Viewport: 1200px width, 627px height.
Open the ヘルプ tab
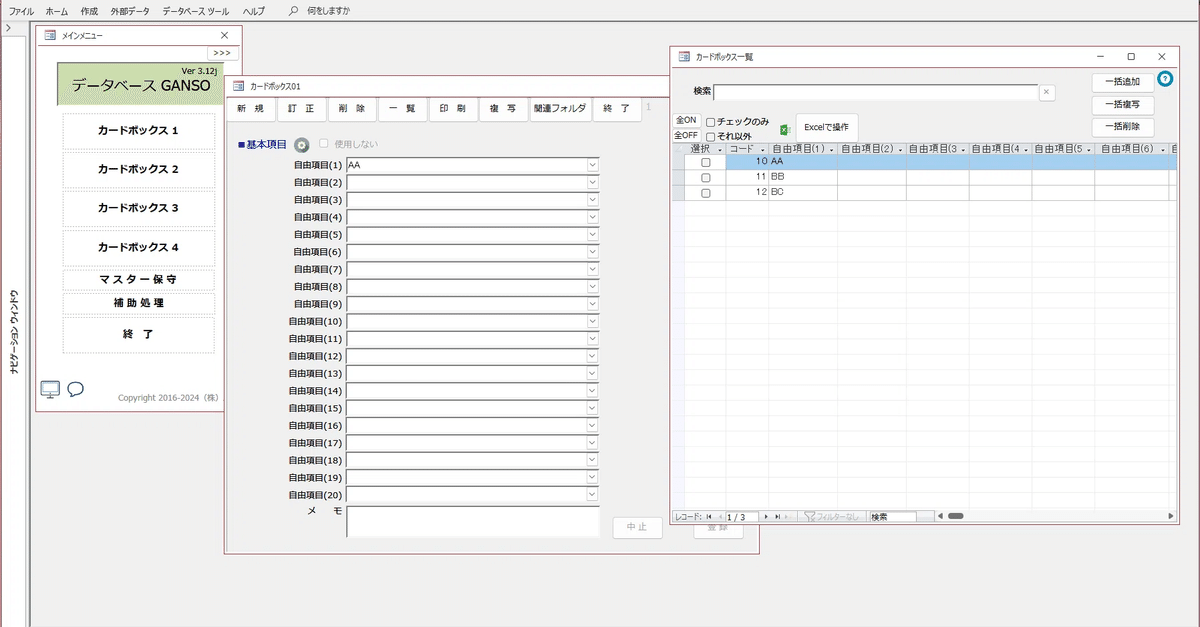pyautogui.click(x=254, y=10)
